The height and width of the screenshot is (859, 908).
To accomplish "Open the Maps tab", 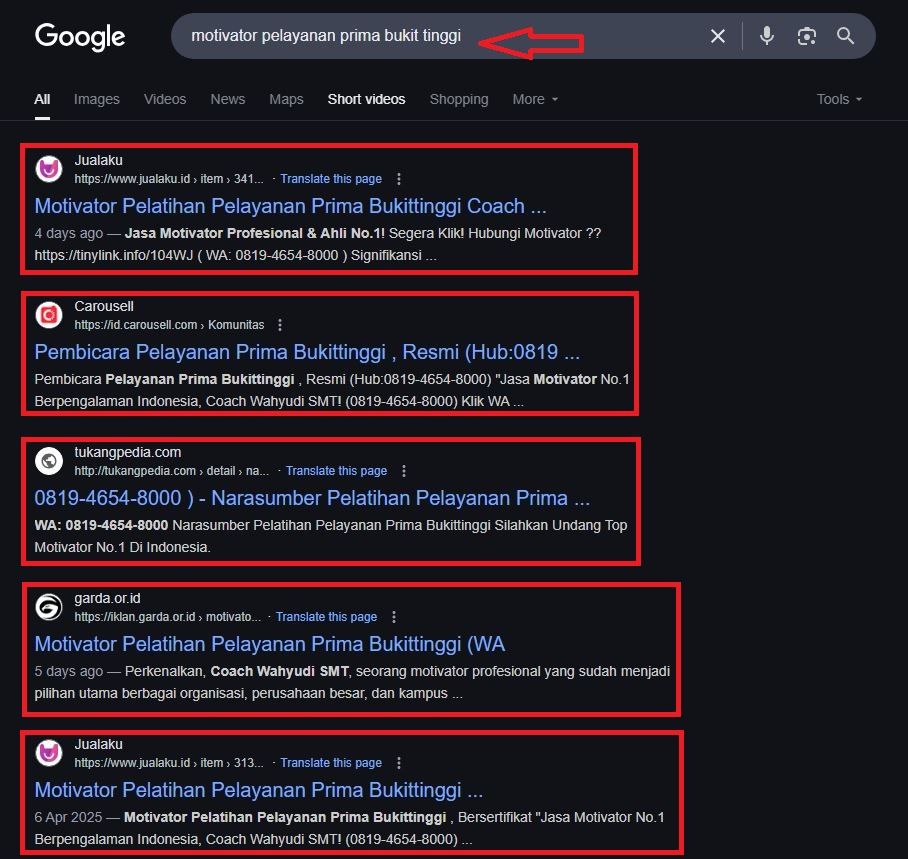I will point(286,99).
